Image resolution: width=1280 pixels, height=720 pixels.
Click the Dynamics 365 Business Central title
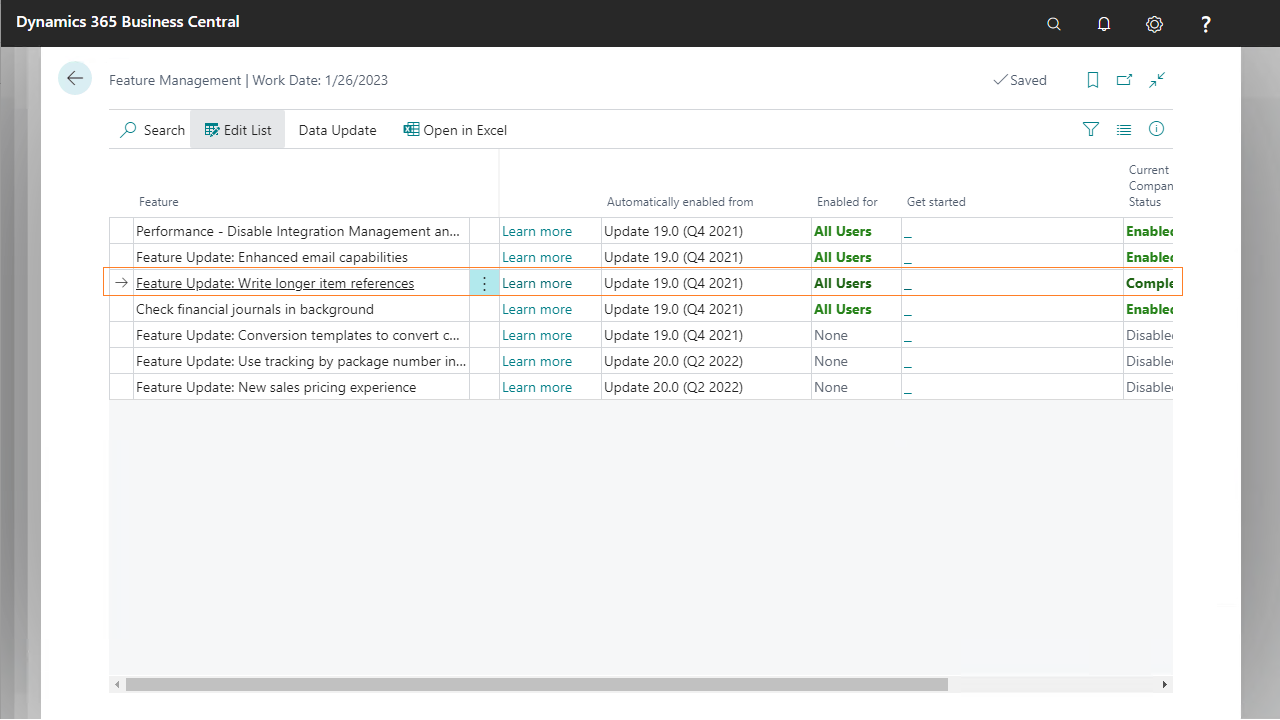pyautogui.click(x=128, y=21)
